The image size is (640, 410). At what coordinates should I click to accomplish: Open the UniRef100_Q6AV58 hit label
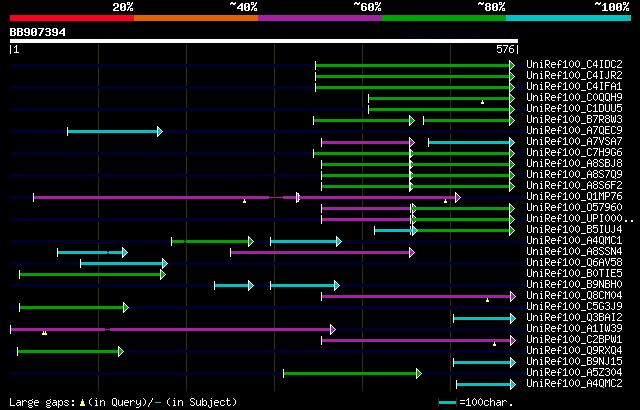574,263
